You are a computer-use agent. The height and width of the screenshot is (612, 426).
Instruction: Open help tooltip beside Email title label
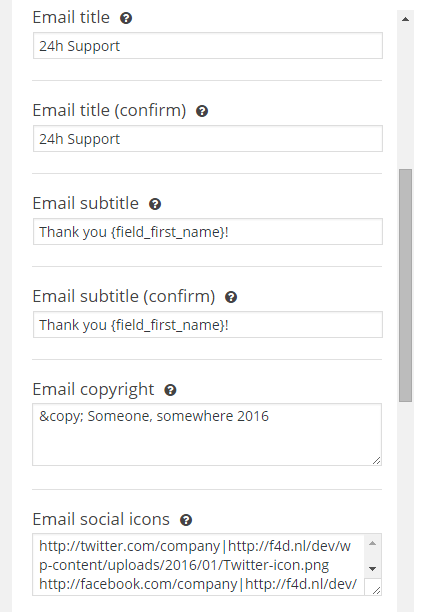(126, 18)
